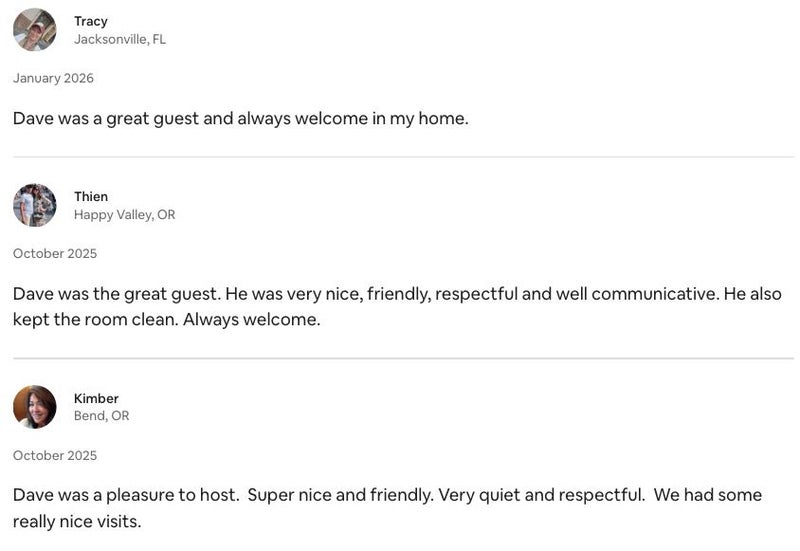Open Thien's profile photo
The height and width of the screenshot is (551, 800).
[x=35, y=205]
